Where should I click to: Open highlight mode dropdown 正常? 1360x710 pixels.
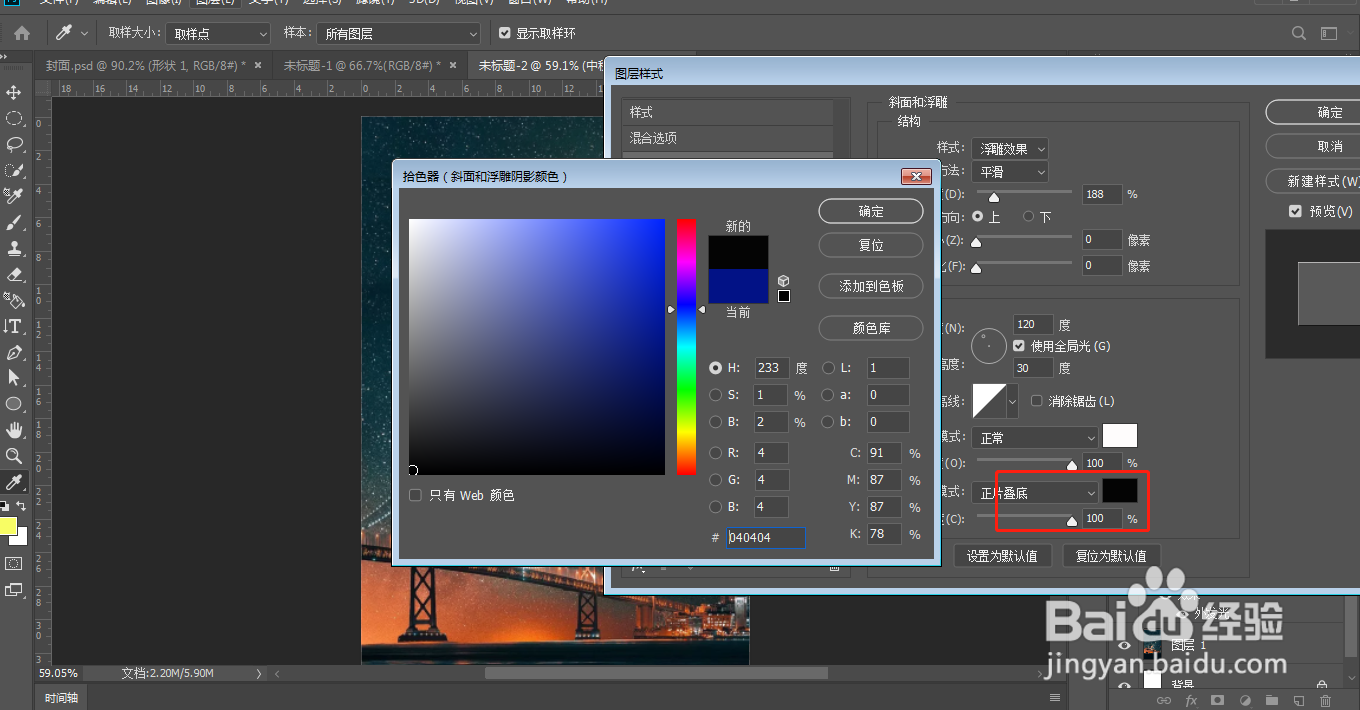[x=1035, y=438]
